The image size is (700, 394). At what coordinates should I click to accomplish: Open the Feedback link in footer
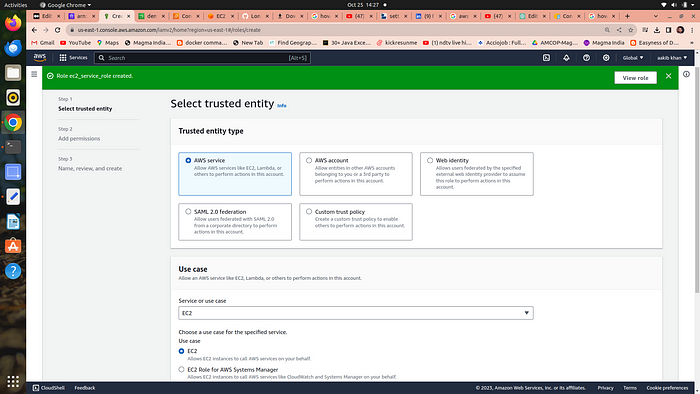tap(85, 388)
